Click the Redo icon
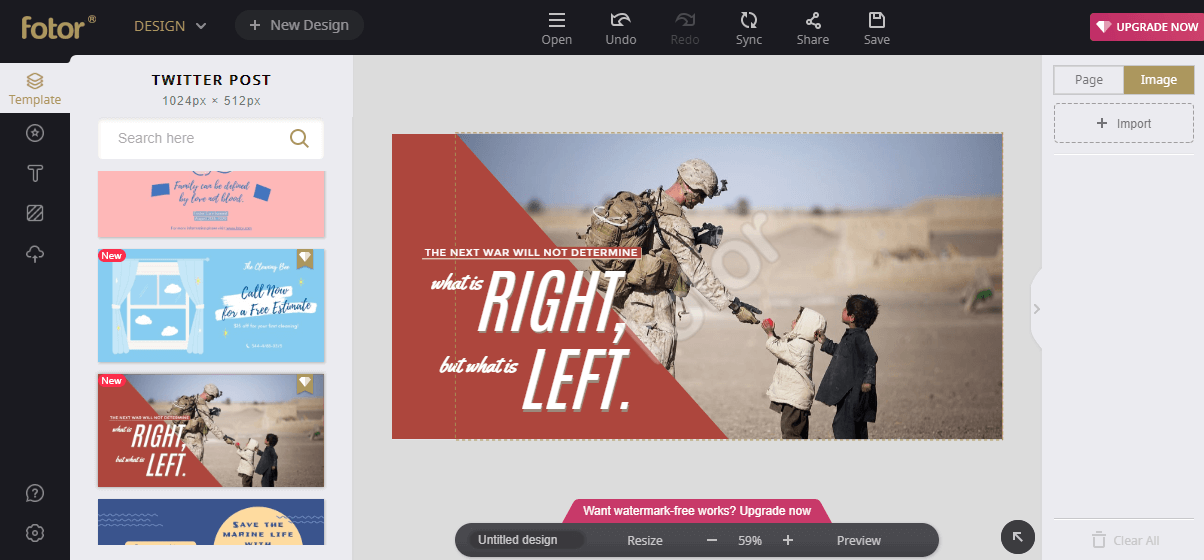 pos(685,29)
